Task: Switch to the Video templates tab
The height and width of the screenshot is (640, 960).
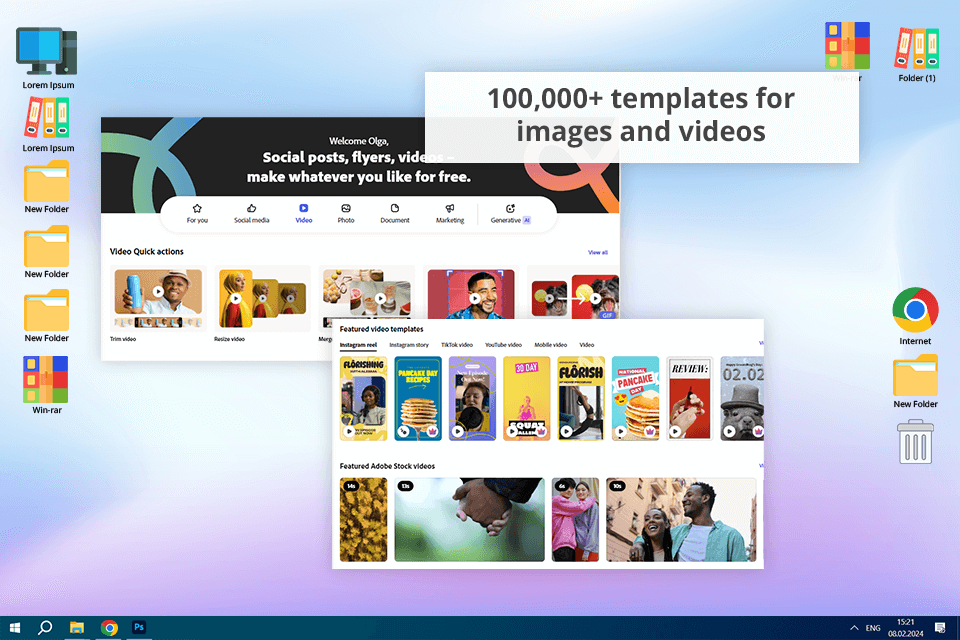Action: click(x=587, y=345)
